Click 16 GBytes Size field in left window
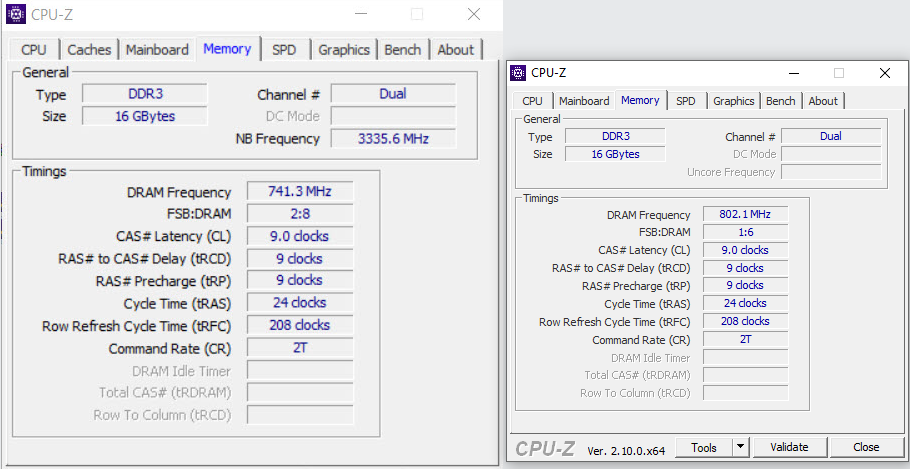Viewport: 910px width, 469px height. (145, 116)
